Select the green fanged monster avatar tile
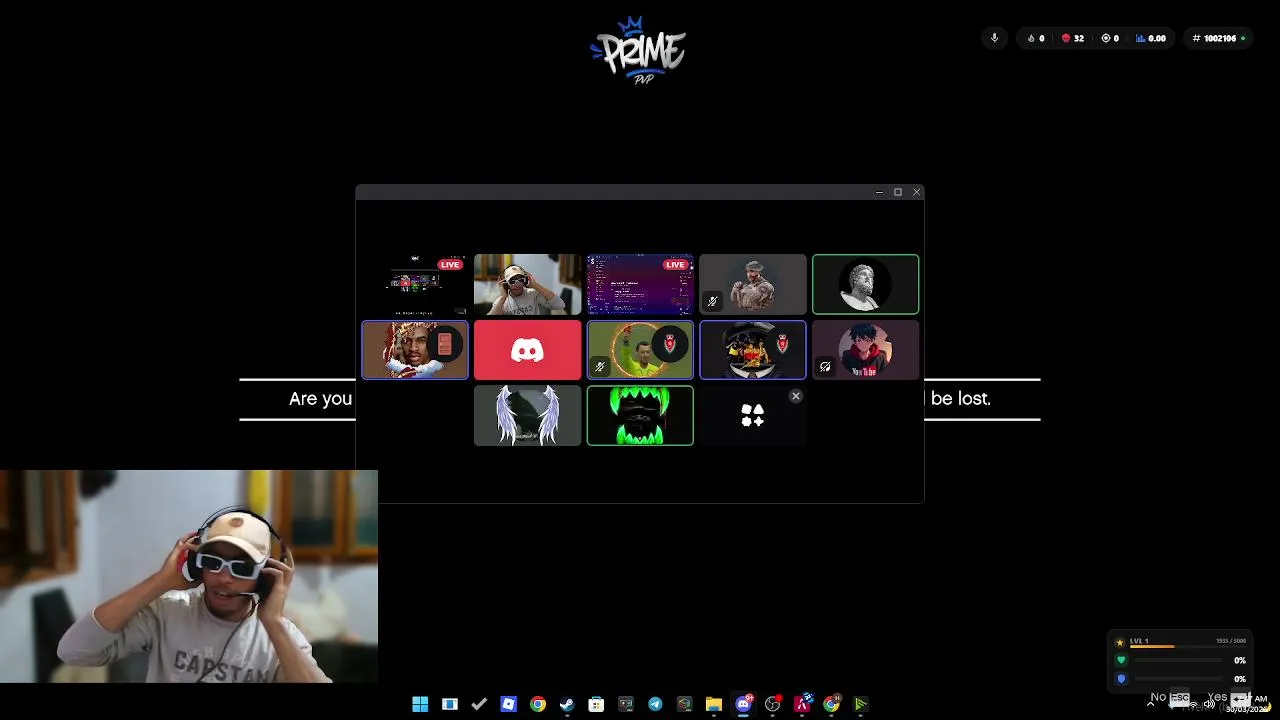Viewport: 1280px width, 720px height. pos(640,415)
